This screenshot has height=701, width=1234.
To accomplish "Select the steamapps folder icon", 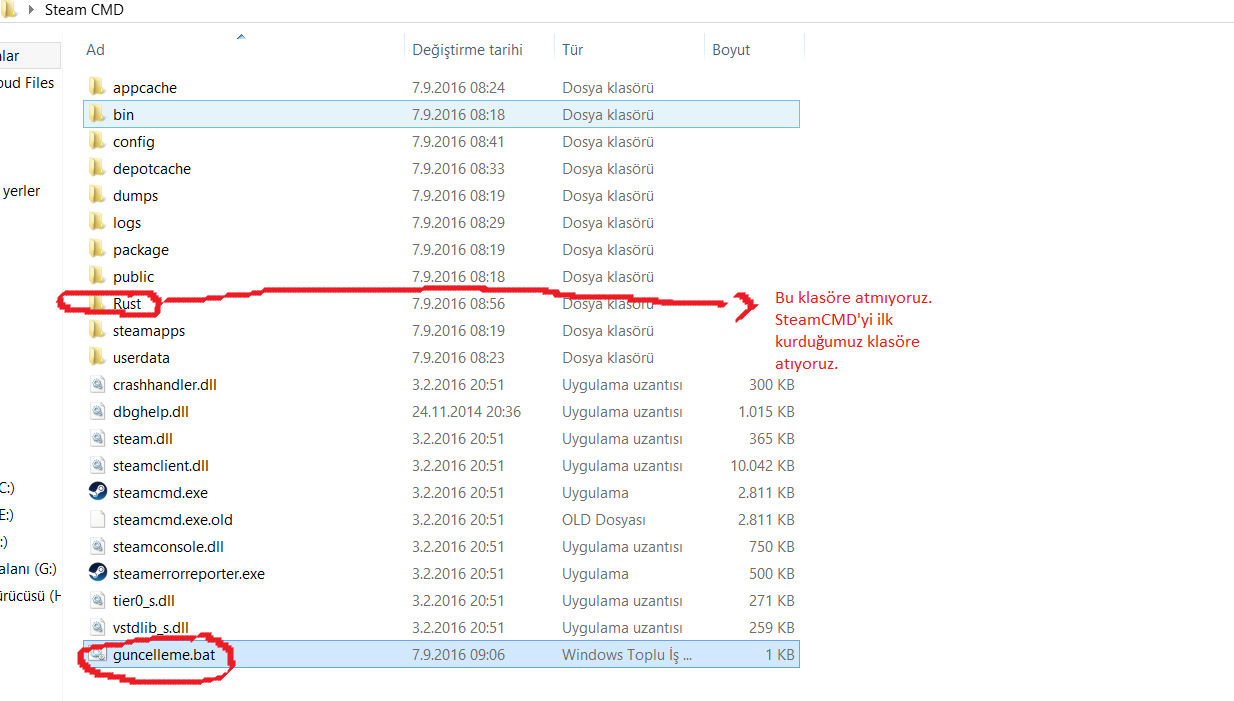I will 97,330.
